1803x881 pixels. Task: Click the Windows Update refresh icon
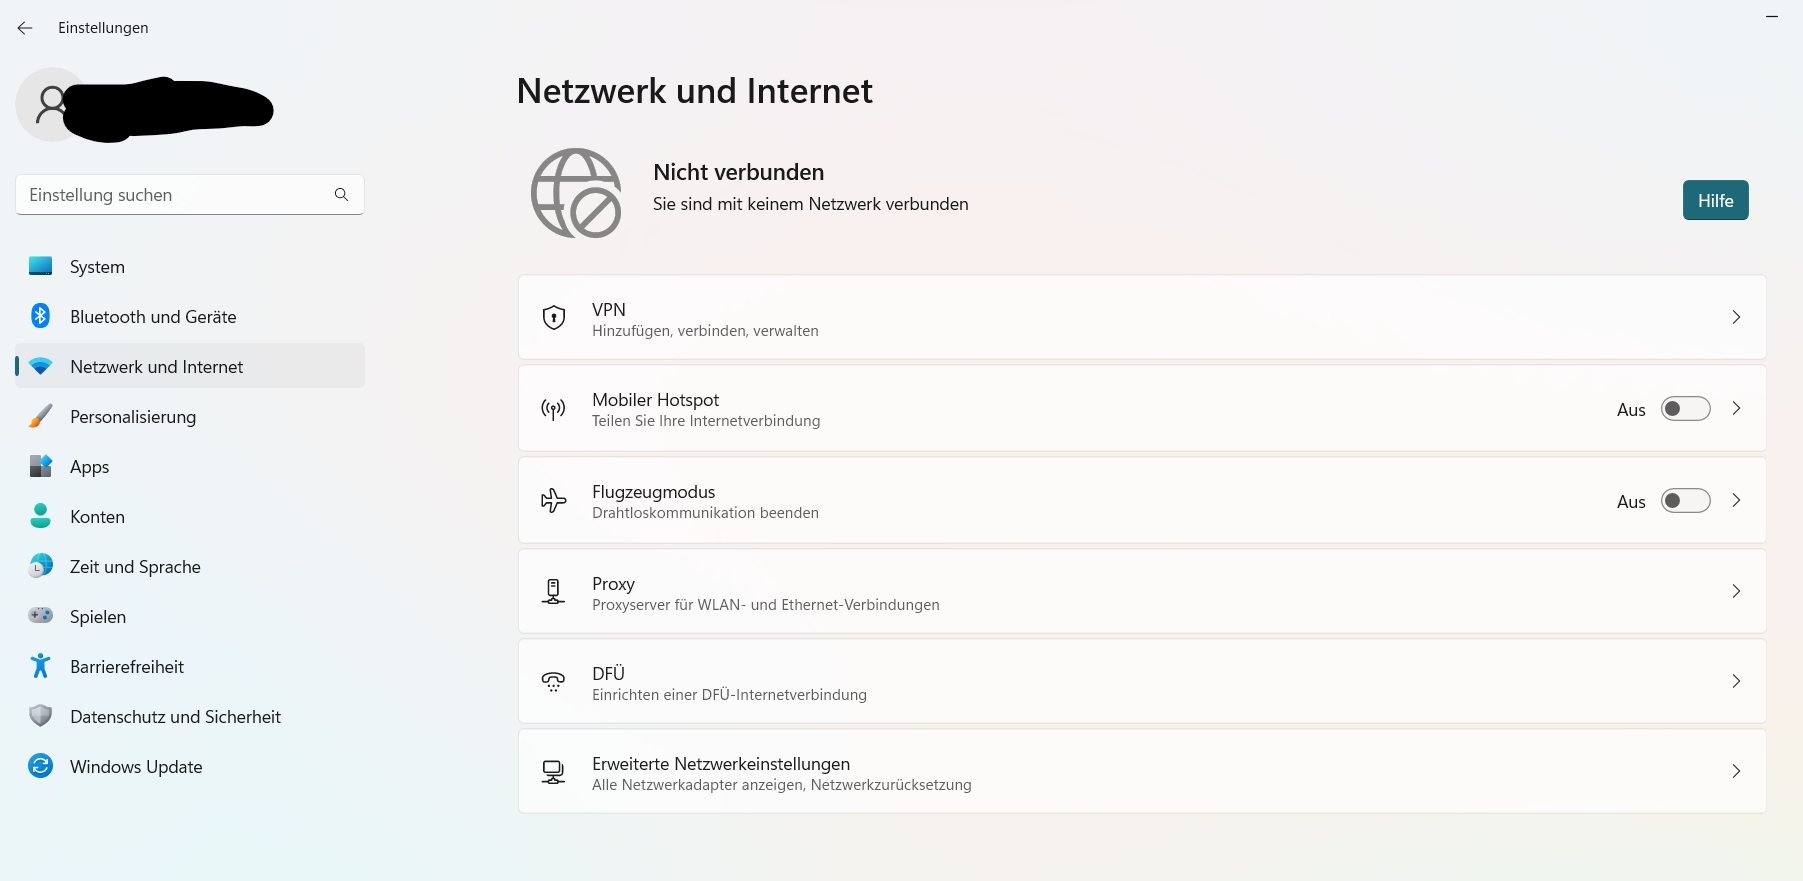[40, 766]
